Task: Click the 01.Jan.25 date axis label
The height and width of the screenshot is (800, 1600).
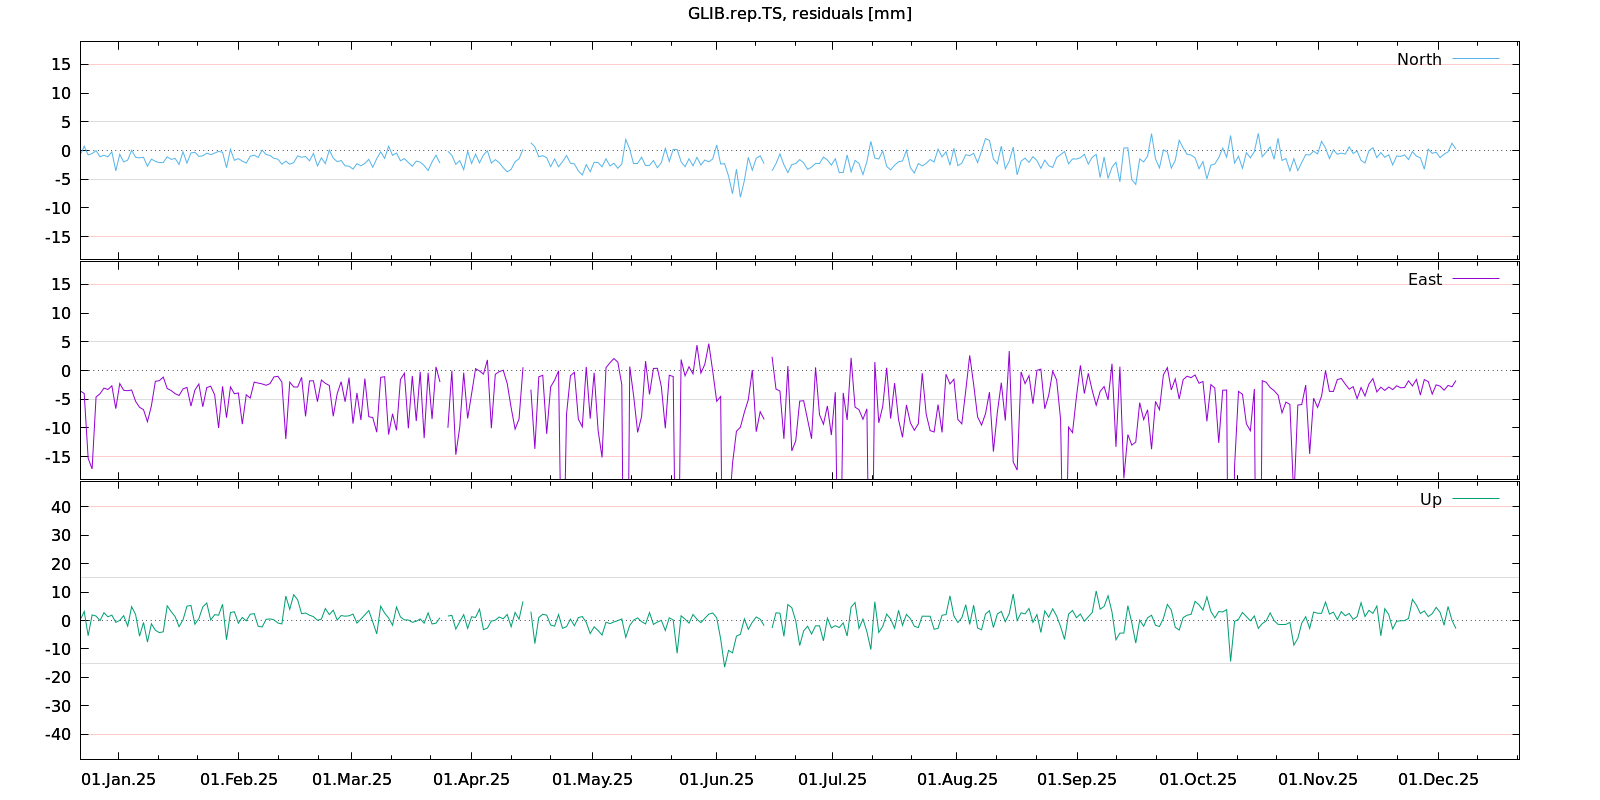Action: (118, 779)
